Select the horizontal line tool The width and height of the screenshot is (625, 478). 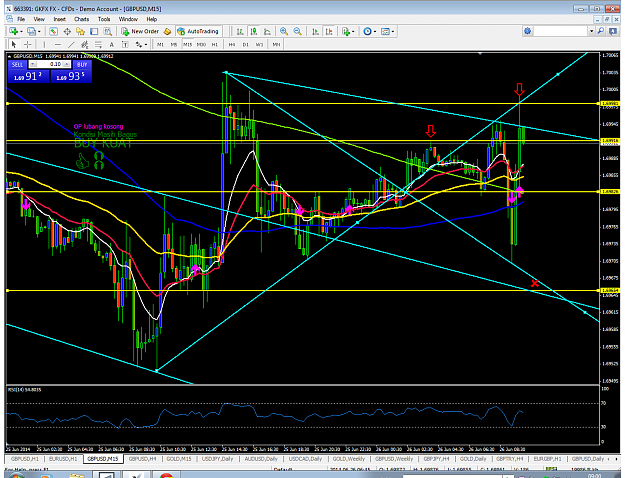click(58, 44)
